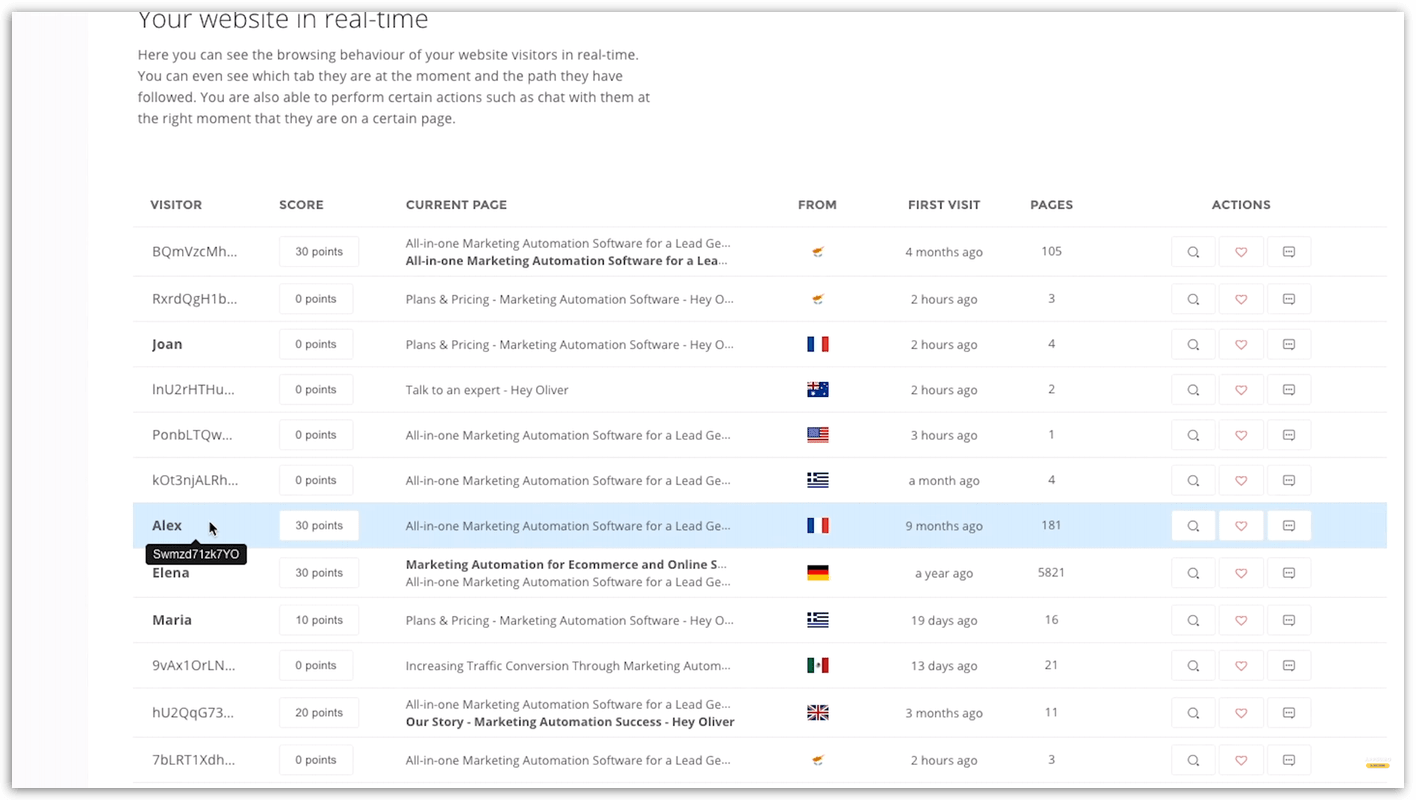Click chat icon for visitor hU2QqG73

(x=1289, y=713)
